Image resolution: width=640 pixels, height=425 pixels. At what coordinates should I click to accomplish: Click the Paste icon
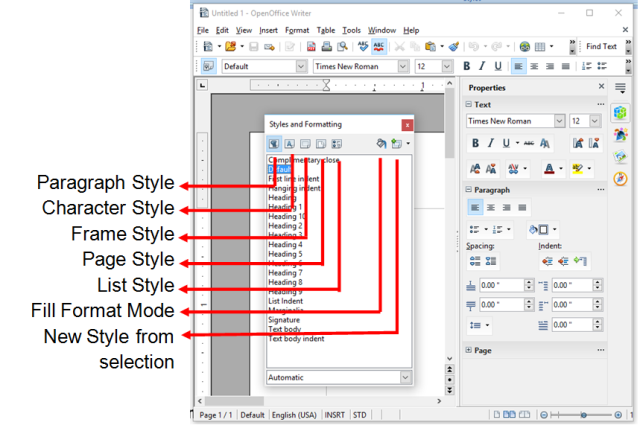coord(430,47)
